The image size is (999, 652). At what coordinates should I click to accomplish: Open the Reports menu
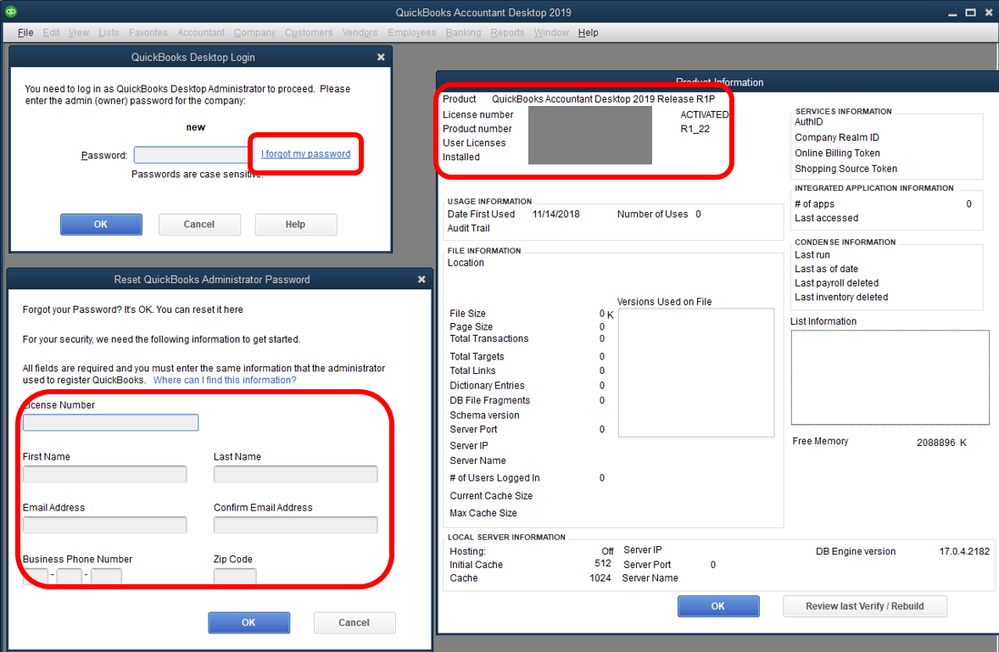(x=507, y=33)
